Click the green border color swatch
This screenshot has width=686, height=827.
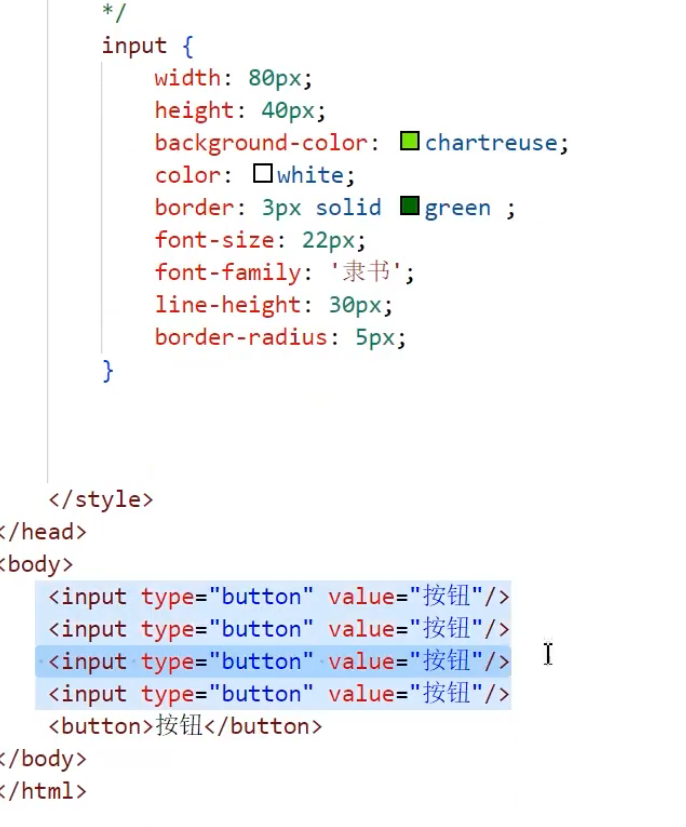pos(410,206)
